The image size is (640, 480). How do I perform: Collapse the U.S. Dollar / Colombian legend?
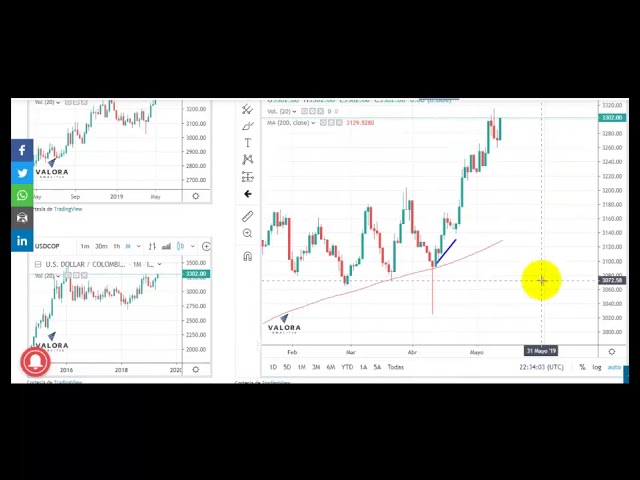click(x=38, y=264)
